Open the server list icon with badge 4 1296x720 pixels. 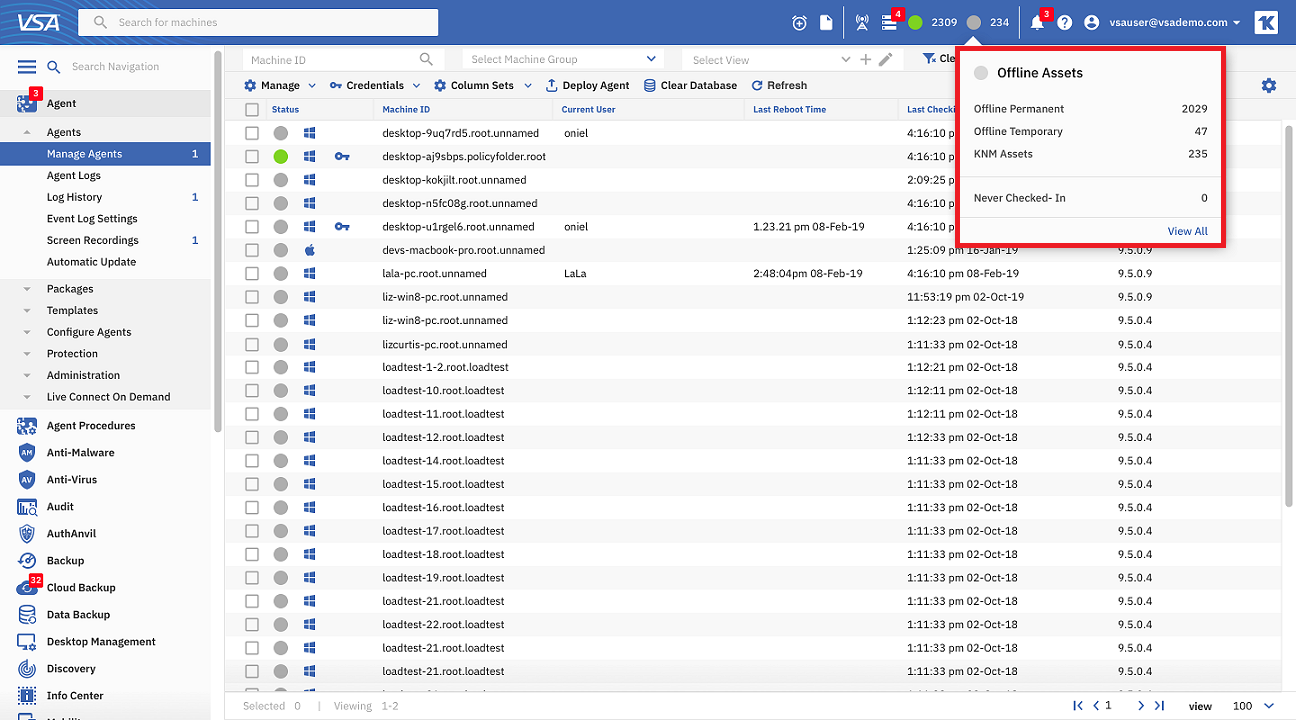click(x=889, y=23)
